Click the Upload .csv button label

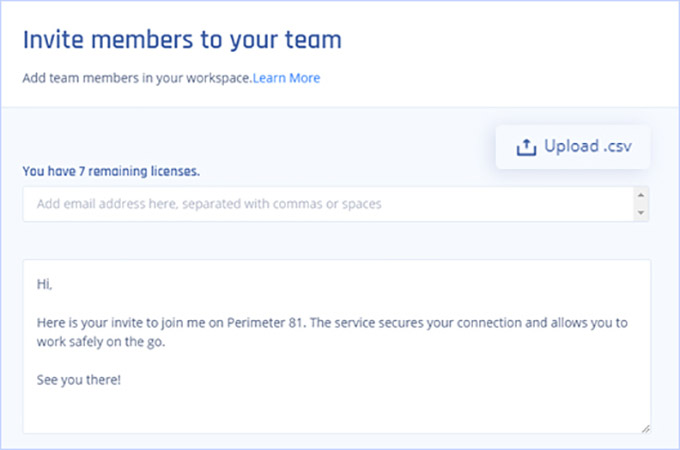click(x=588, y=147)
